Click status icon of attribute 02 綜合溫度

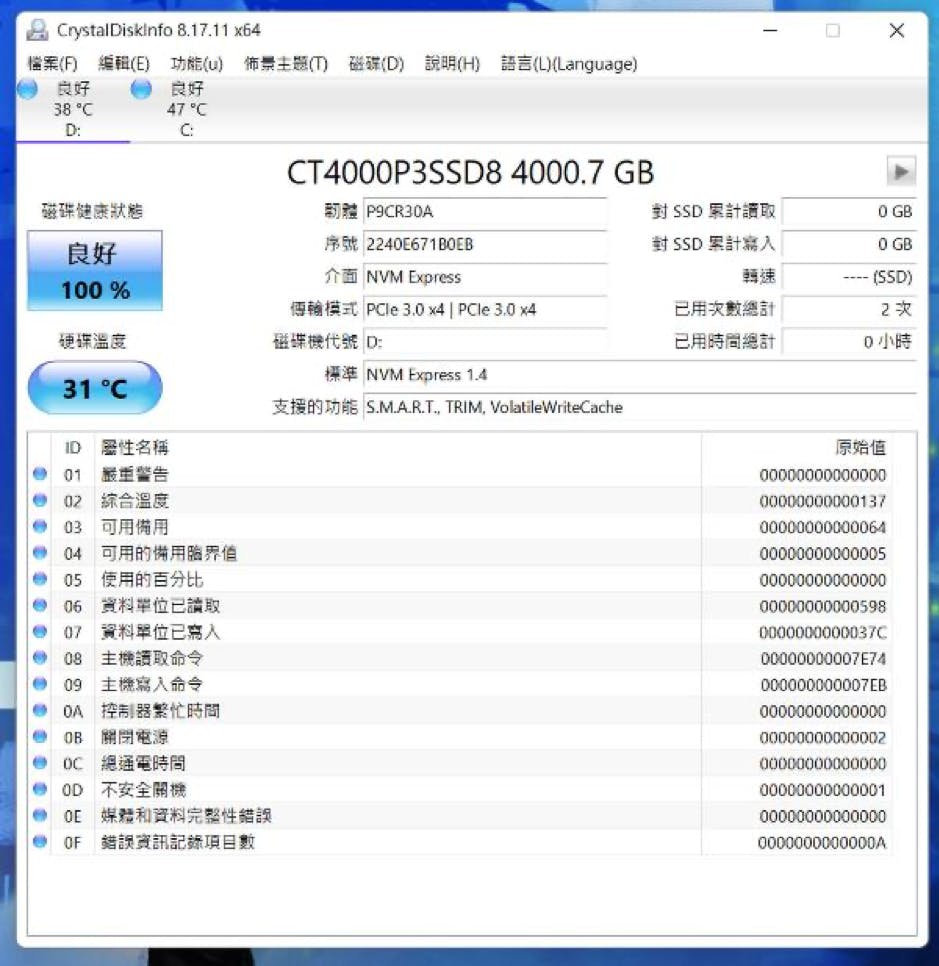(40, 500)
